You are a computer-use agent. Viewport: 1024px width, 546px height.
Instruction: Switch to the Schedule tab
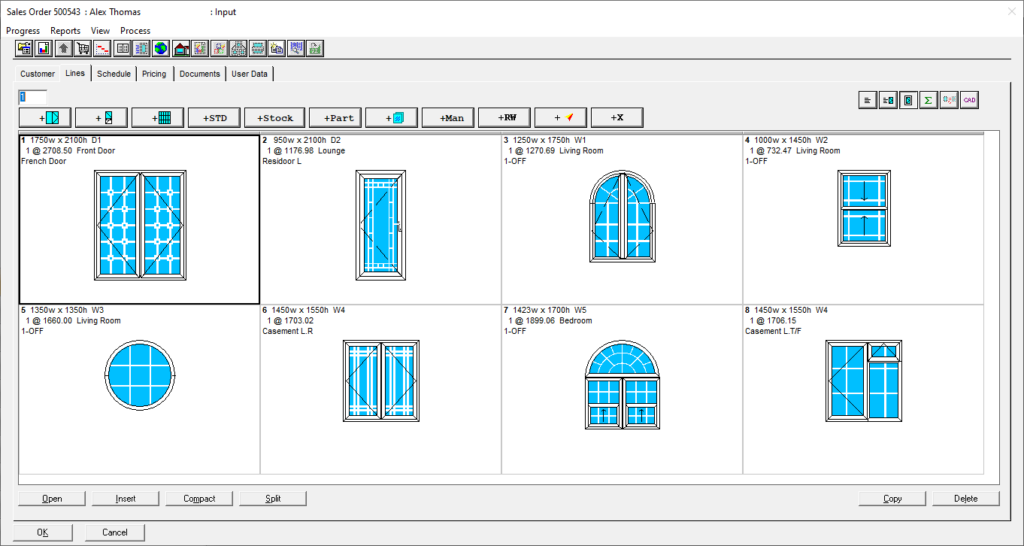click(x=114, y=74)
